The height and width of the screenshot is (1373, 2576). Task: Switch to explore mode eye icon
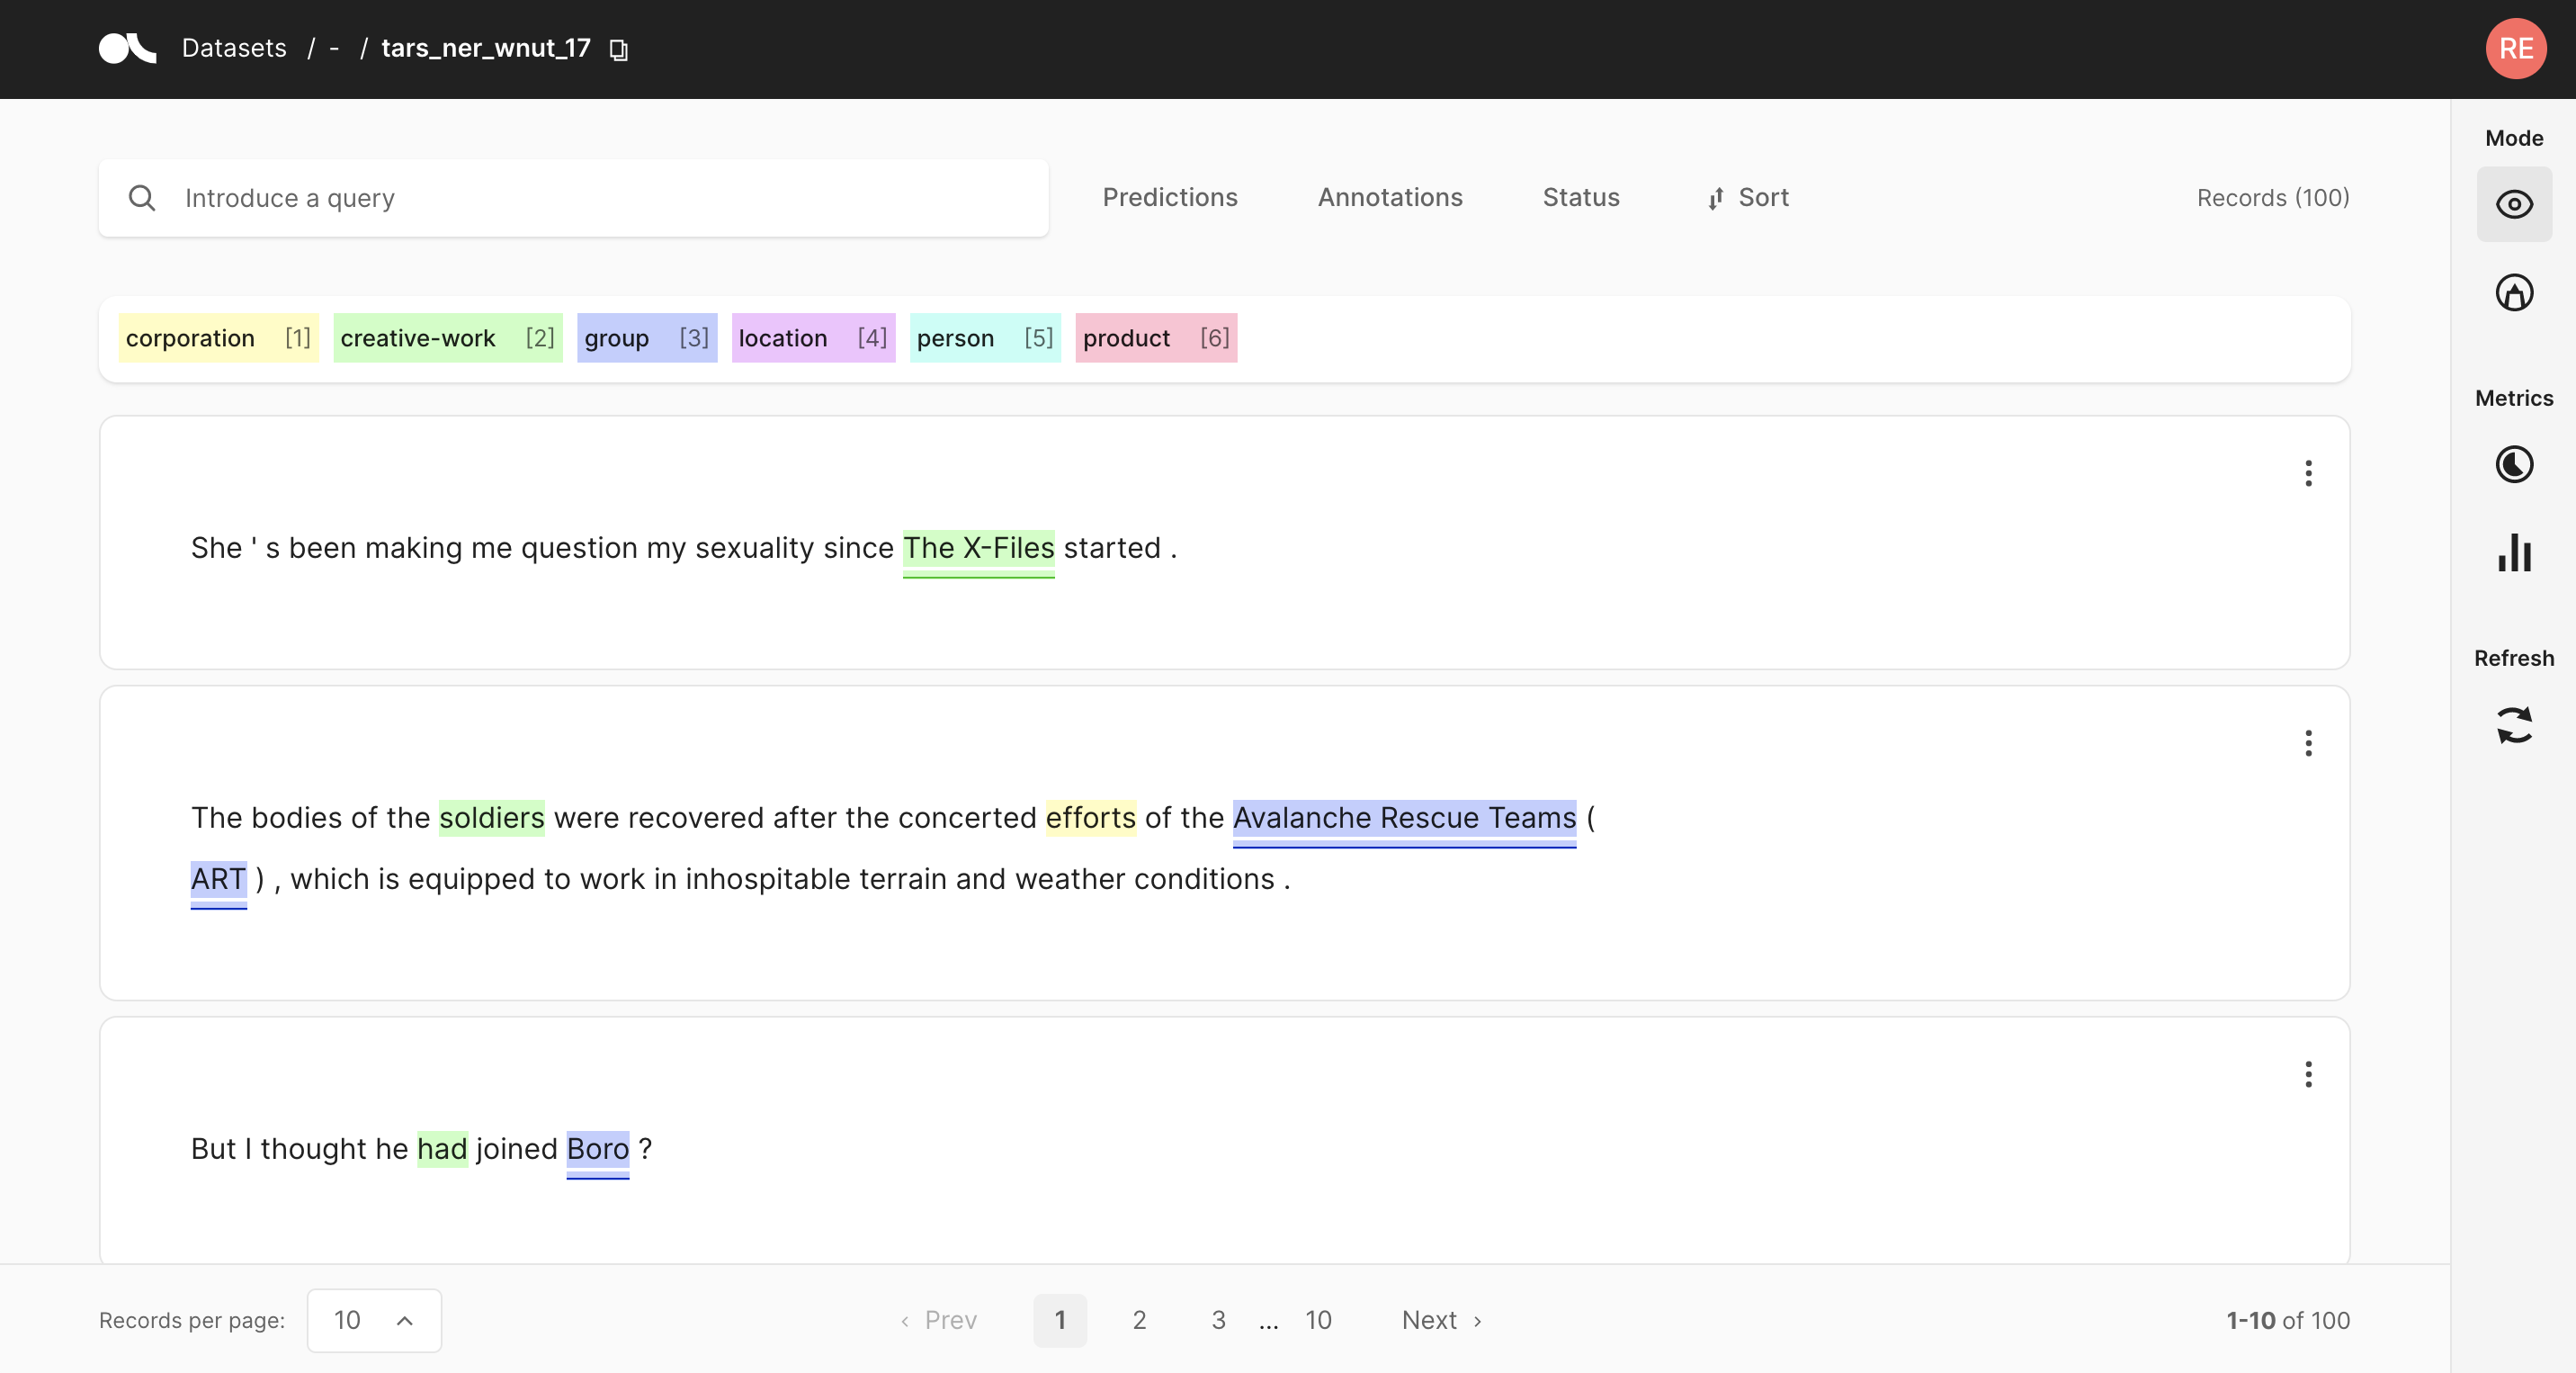[x=2514, y=204]
